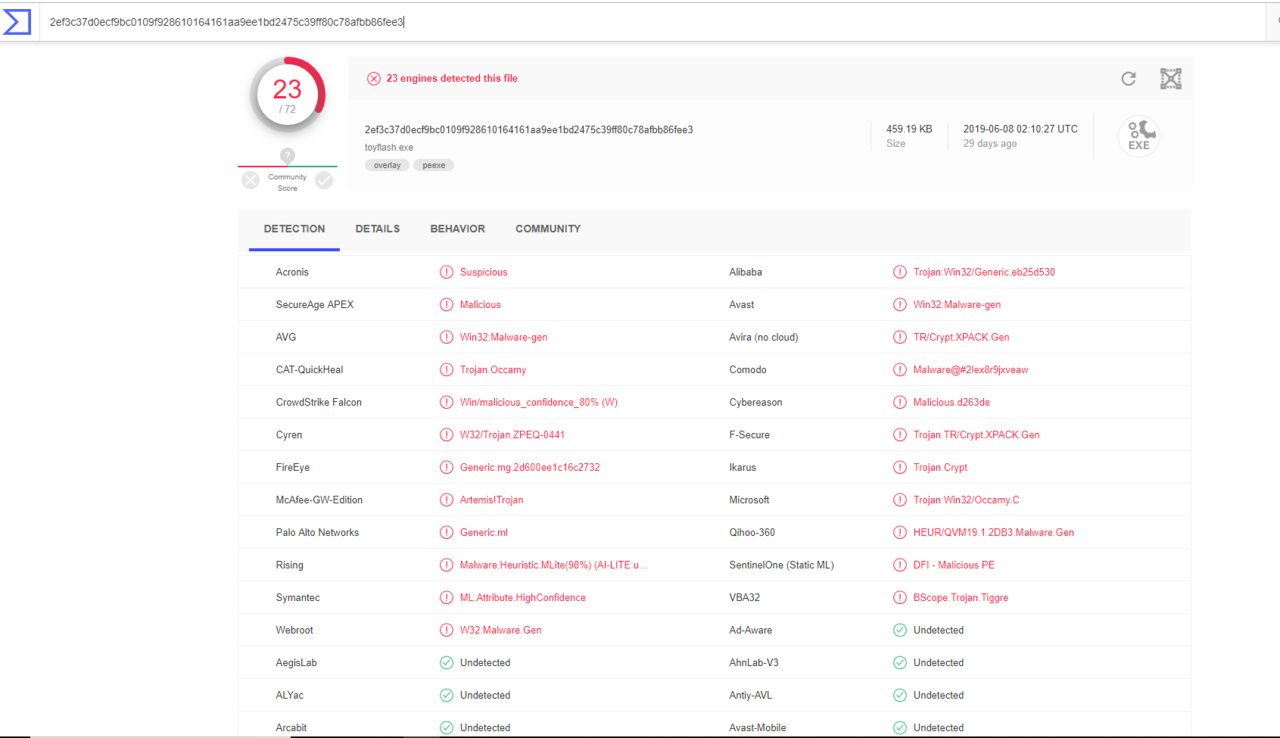This screenshot has width=1280, height=738.
Task: Click the Symantec ML.Attribute.HighConfidence result
Action: click(523, 597)
